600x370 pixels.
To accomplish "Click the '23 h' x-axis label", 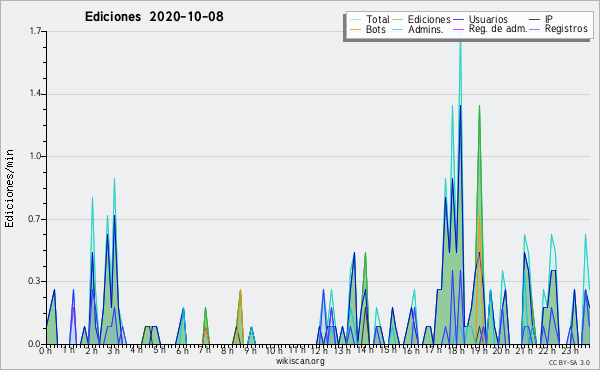I will 570,350.
